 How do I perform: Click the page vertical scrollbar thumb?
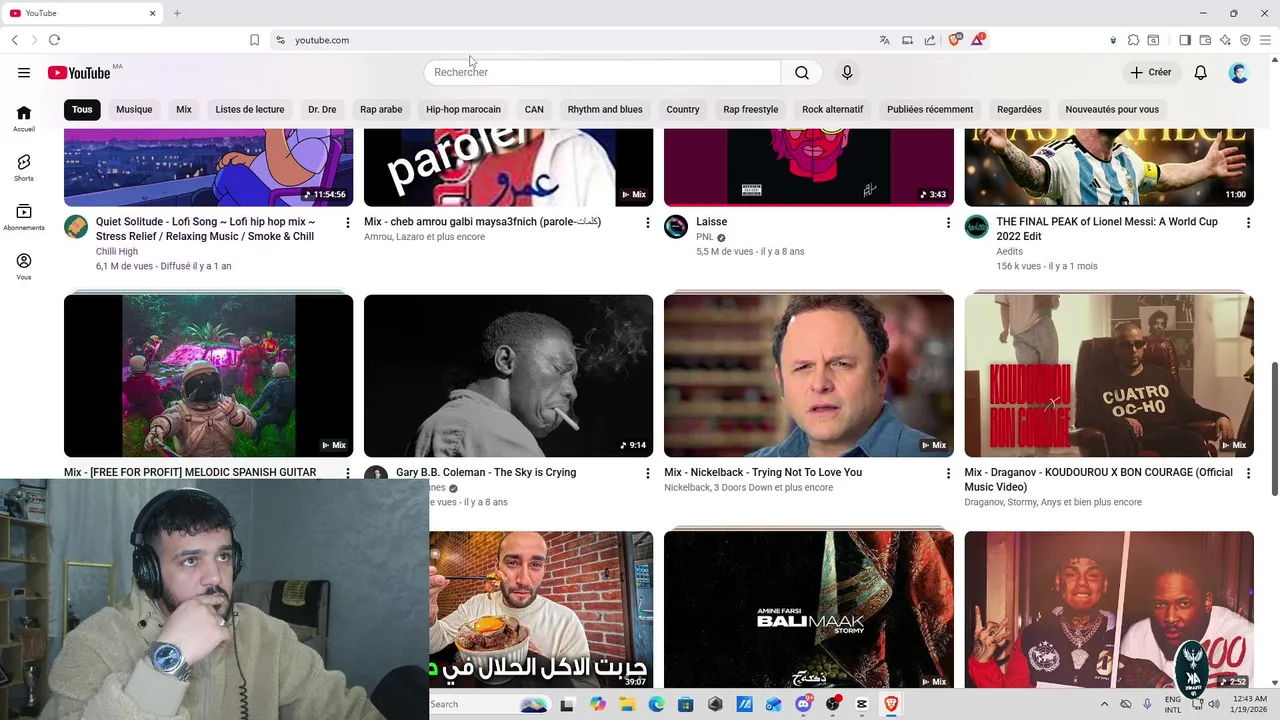click(1274, 427)
